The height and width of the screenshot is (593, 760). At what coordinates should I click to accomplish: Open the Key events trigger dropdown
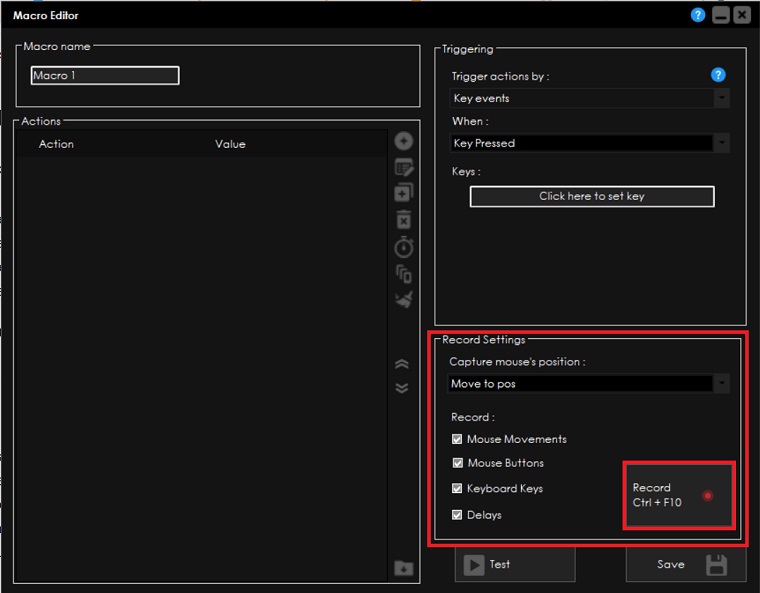point(589,98)
